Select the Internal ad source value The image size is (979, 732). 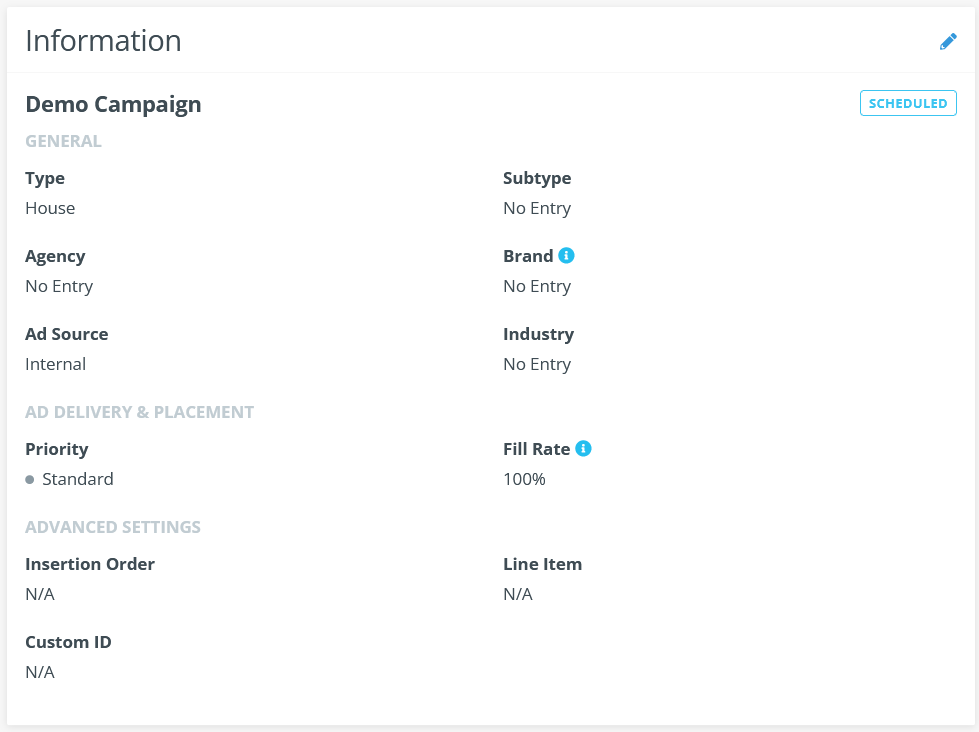point(56,364)
